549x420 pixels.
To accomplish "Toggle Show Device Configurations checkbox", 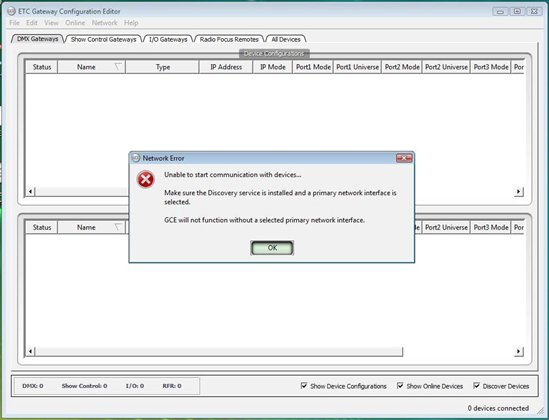I will pos(304,386).
